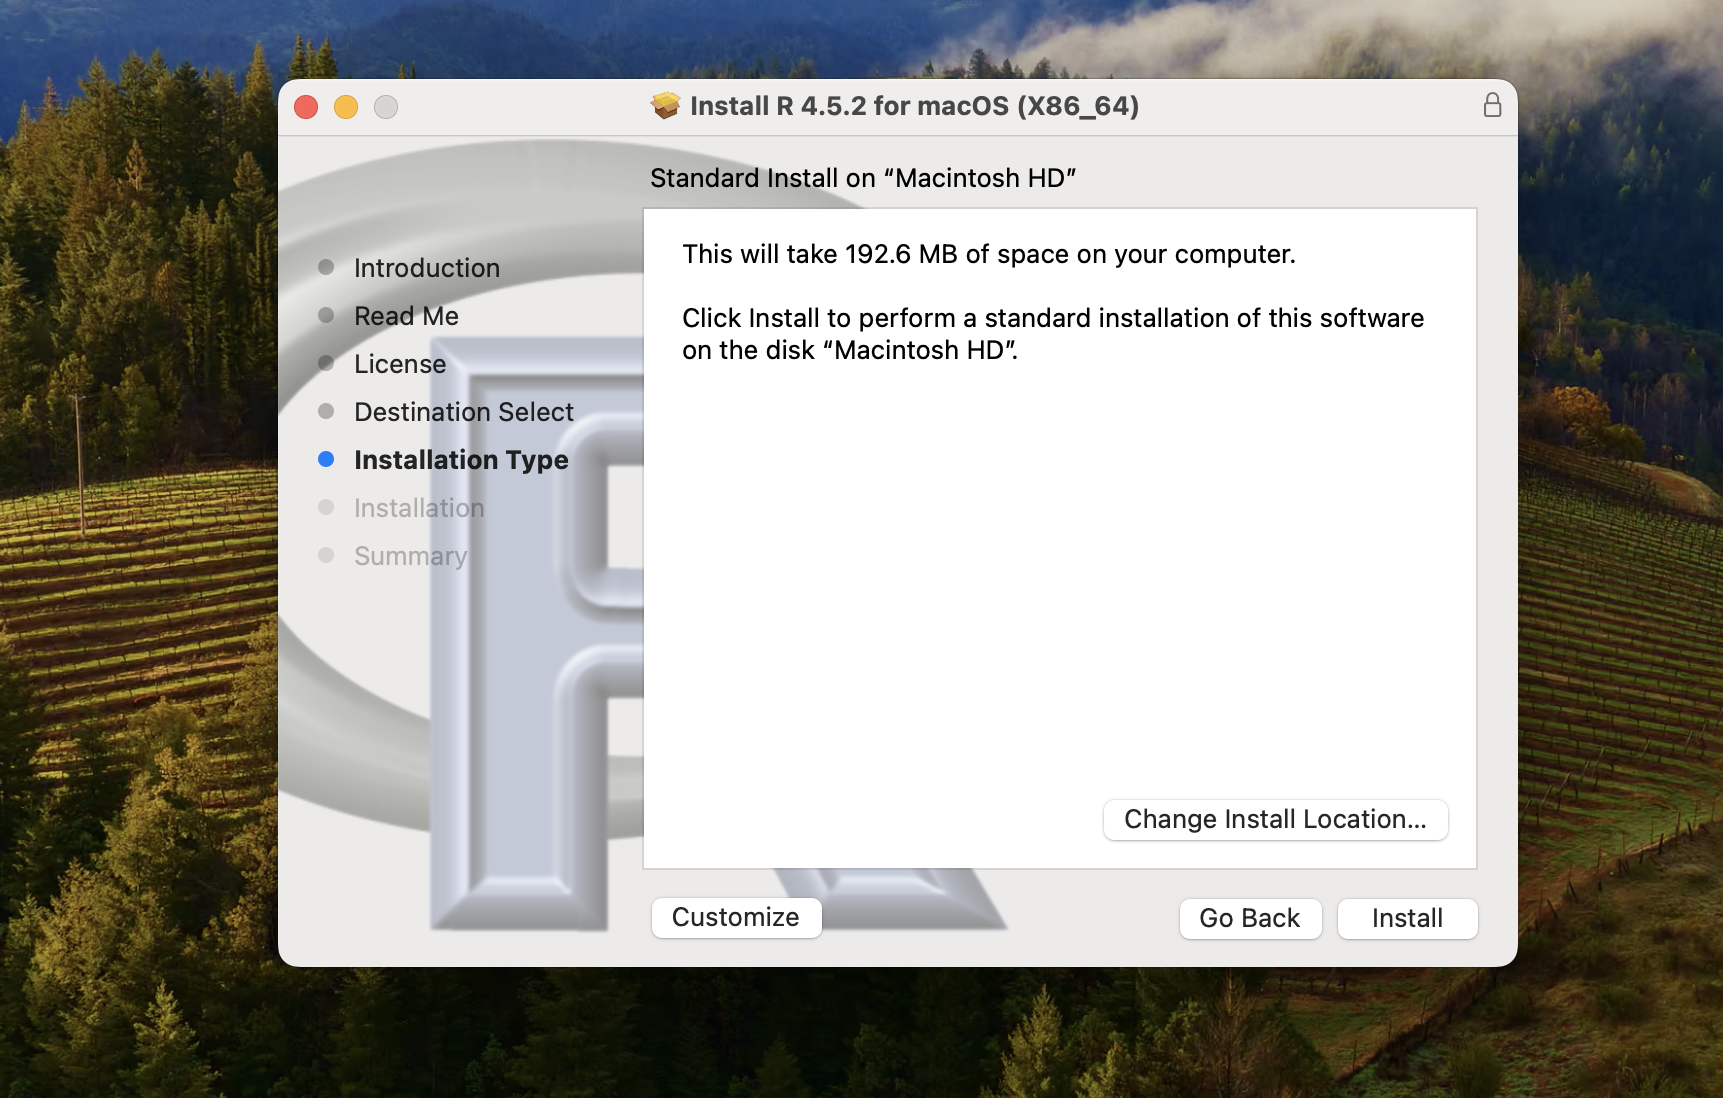Viewport: 1723px width, 1098px height.
Task: Click the blue bullet beside Installation Type
Action: (x=326, y=459)
